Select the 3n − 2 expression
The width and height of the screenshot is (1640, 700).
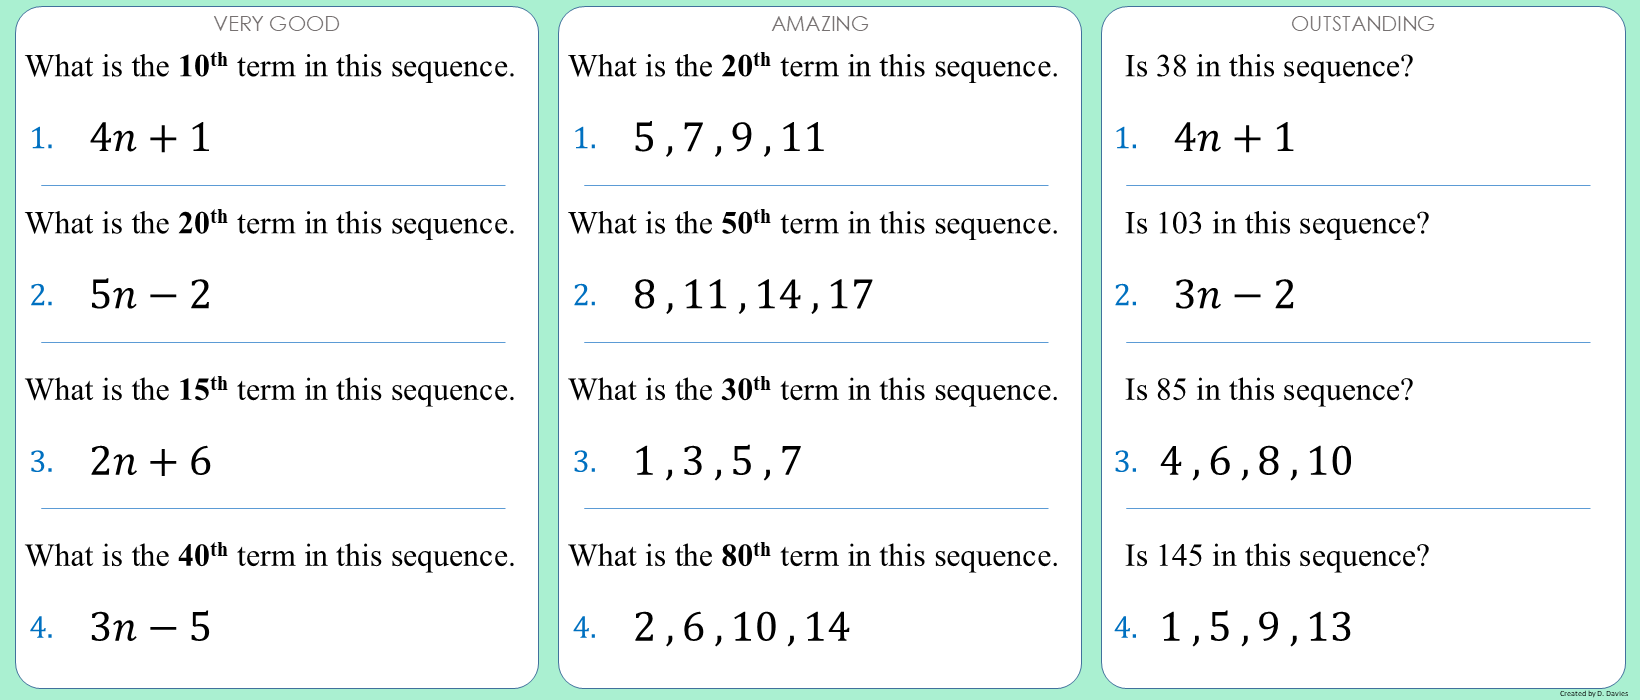click(1234, 295)
